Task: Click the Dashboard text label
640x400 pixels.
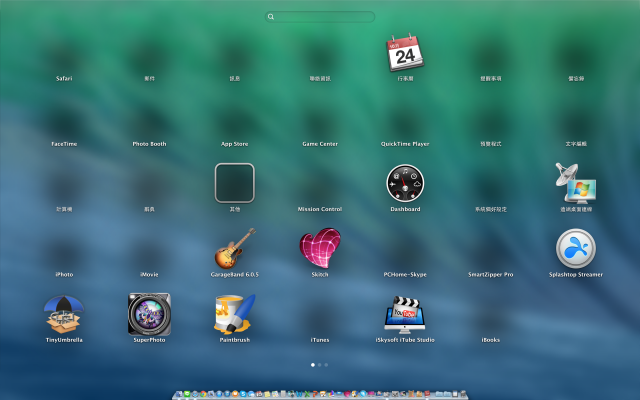Action: 405,209
